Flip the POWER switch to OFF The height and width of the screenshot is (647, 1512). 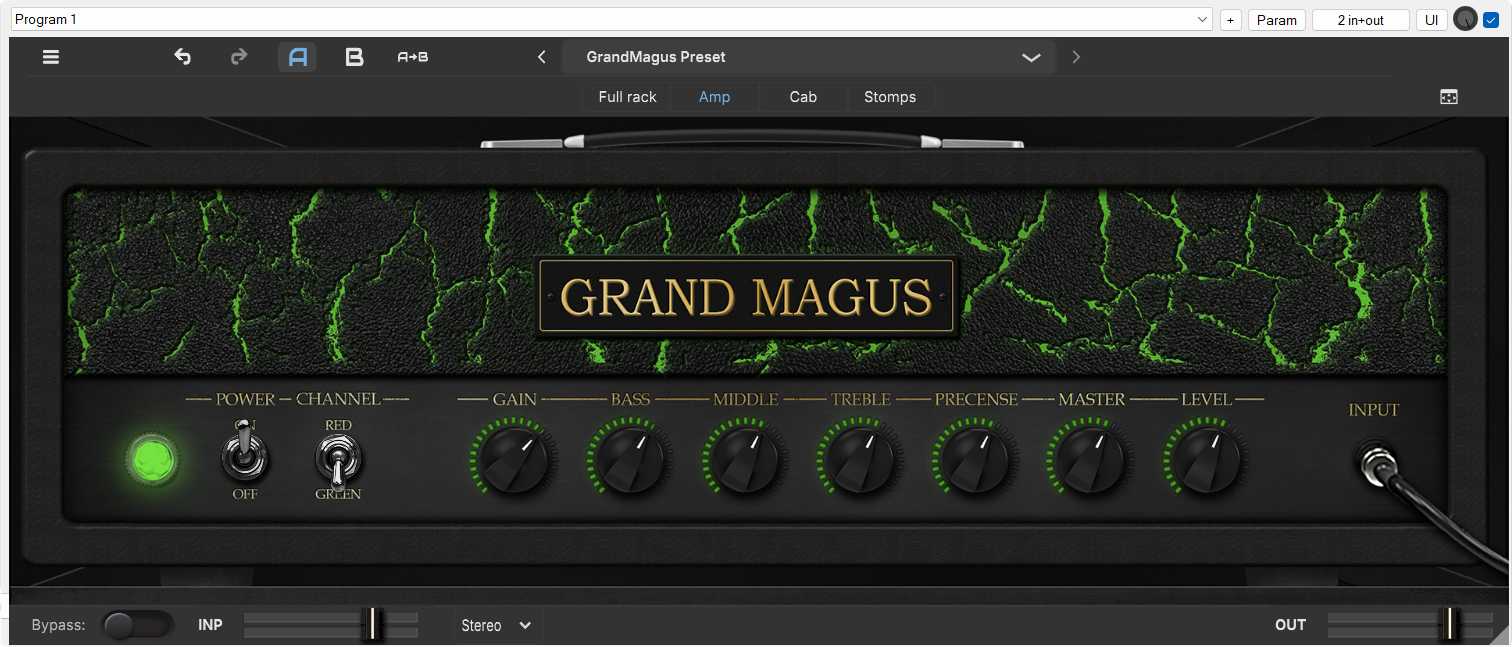point(244,460)
